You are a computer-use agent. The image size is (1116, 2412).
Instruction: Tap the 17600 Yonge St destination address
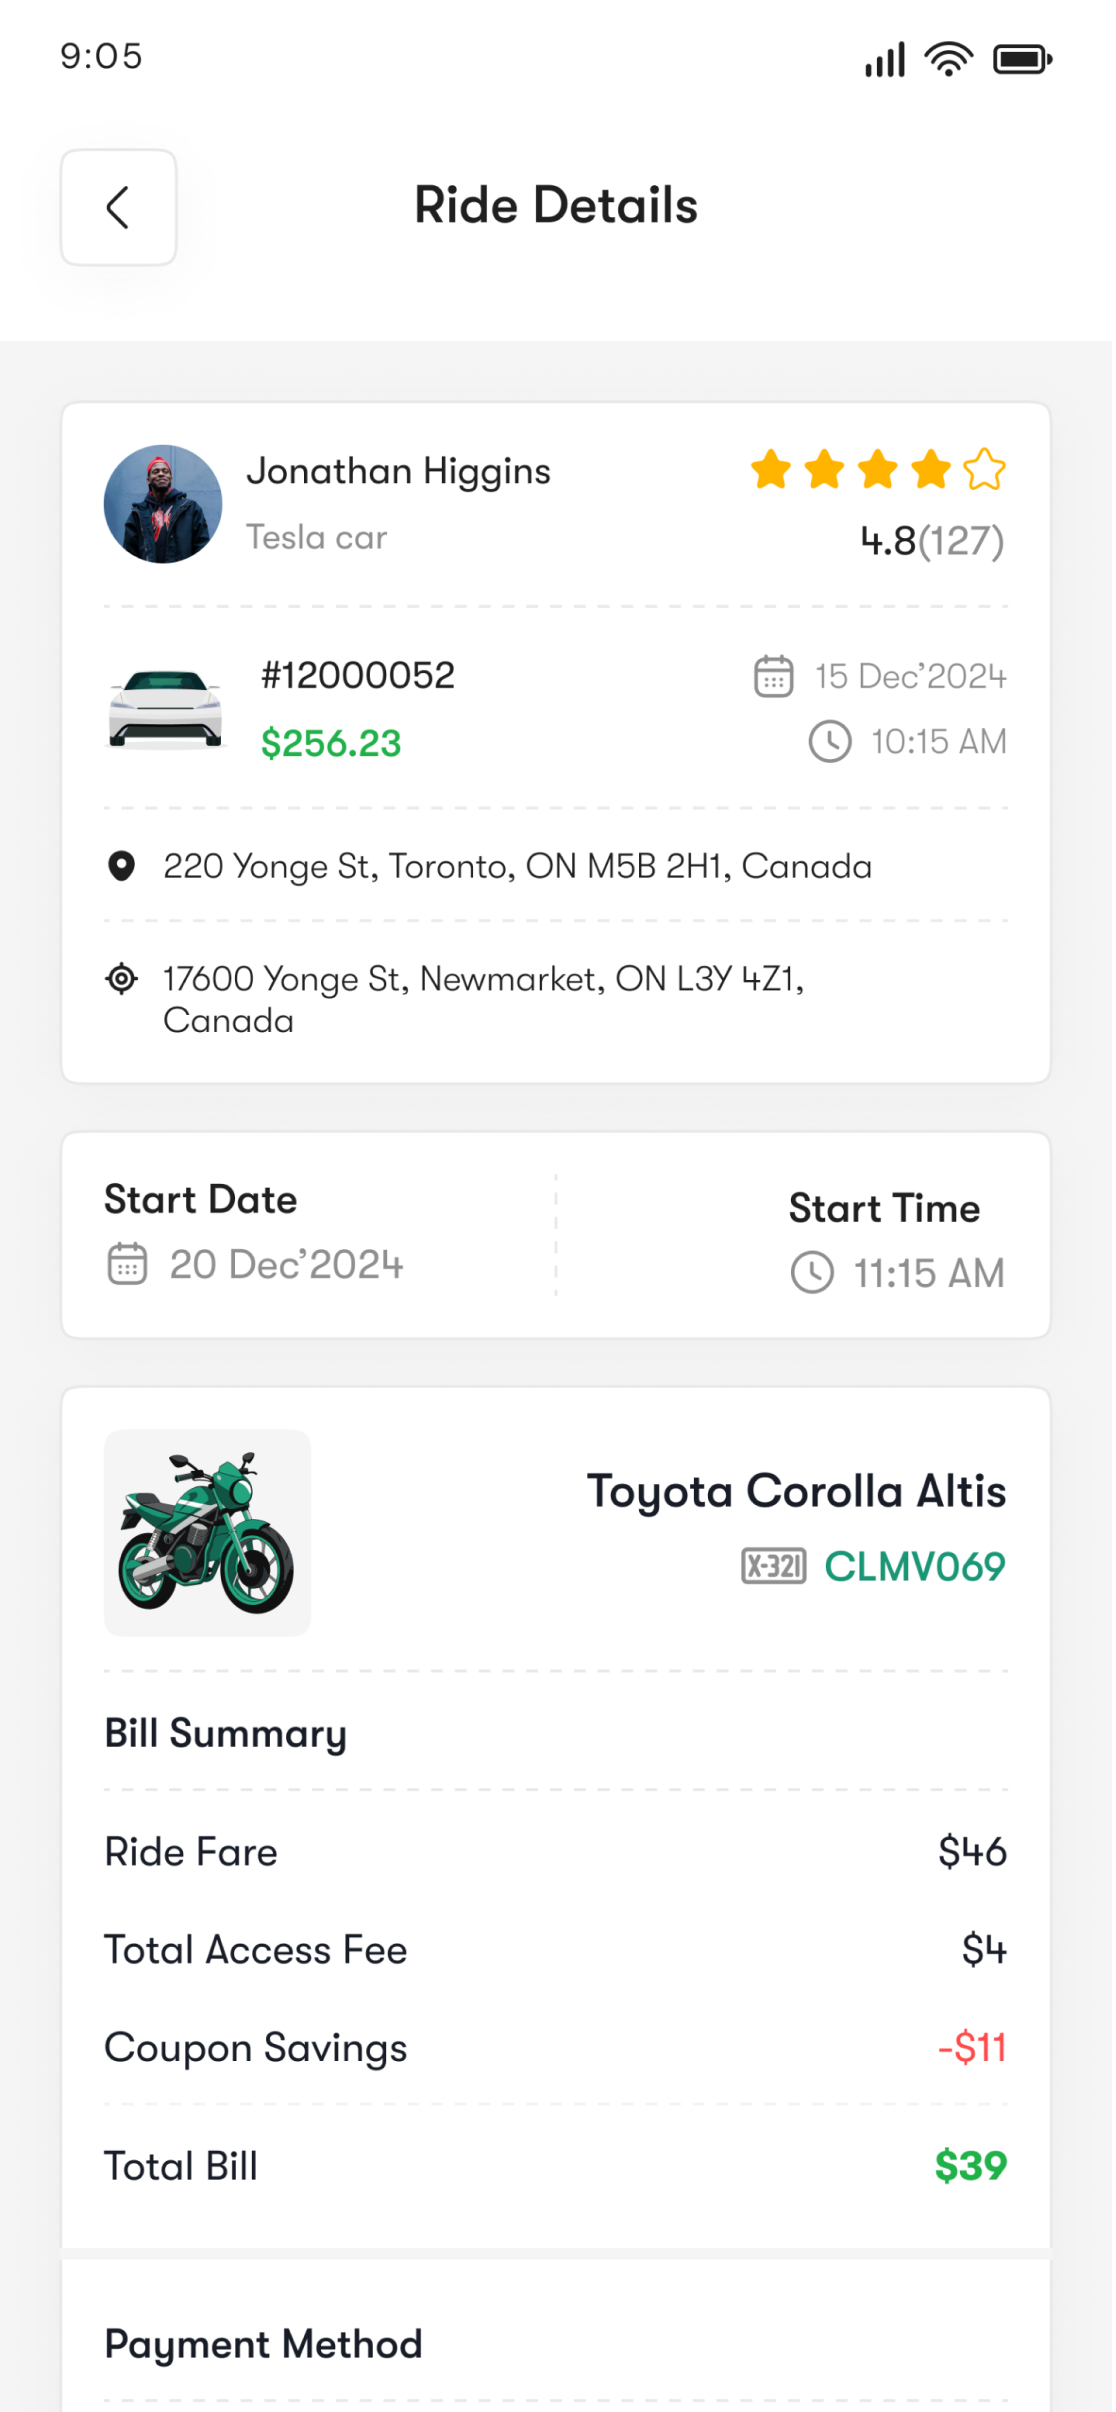tap(484, 999)
